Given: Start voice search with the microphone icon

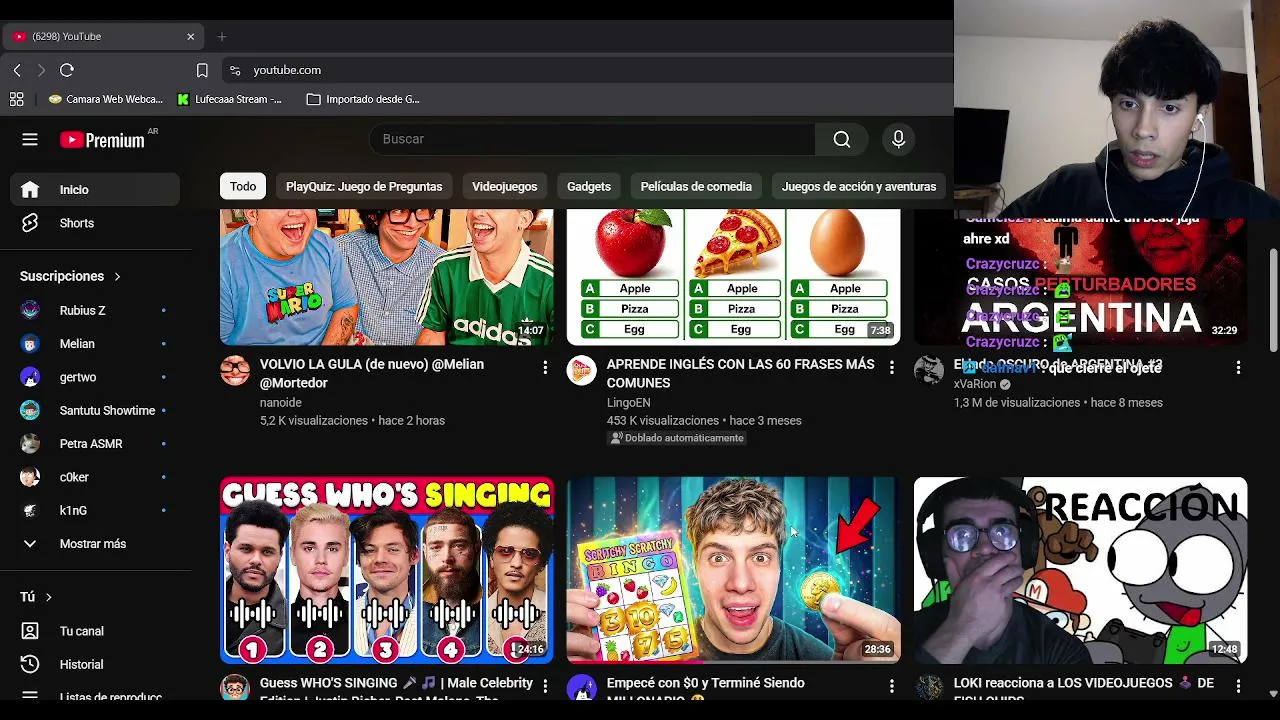Looking at the screenshot, I should (898, 139).
